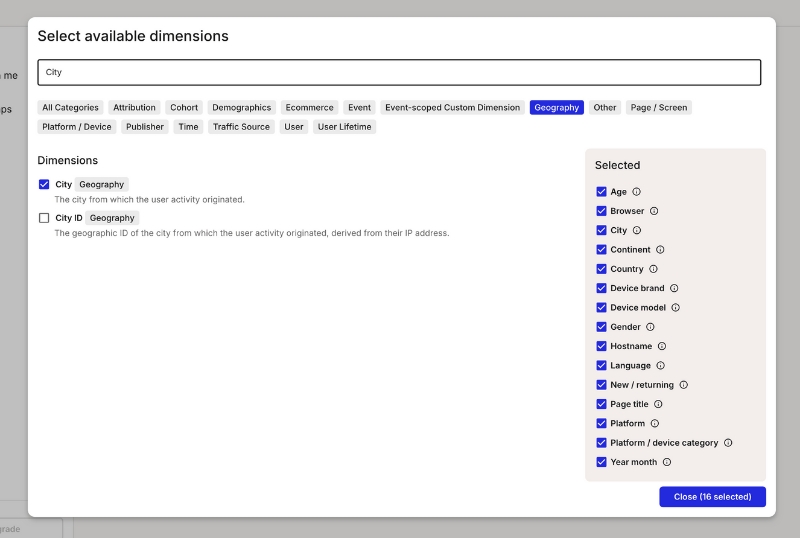Screen dimensions: 800x538
Task: Open info icon beside Browser
Action: [654, 211]
